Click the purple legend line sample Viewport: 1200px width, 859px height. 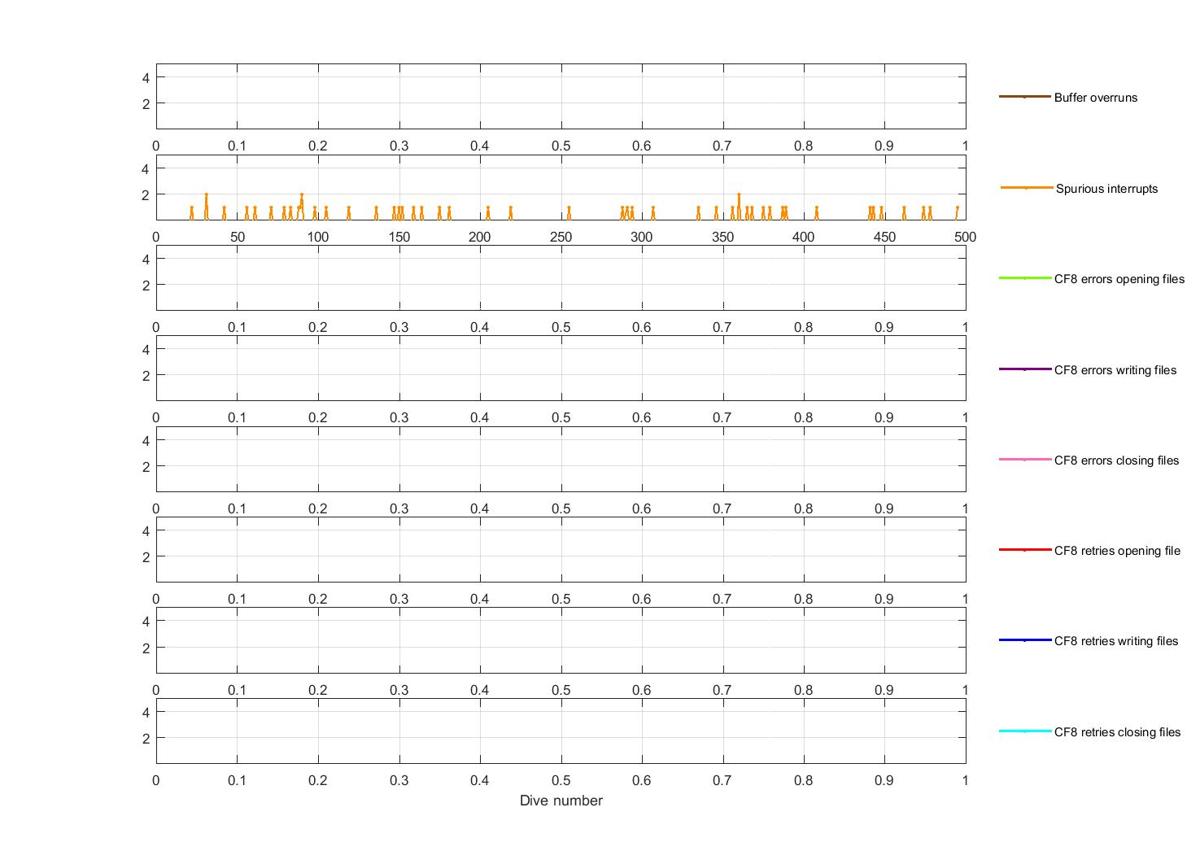pyautogui.click(x=1025, y=369)
